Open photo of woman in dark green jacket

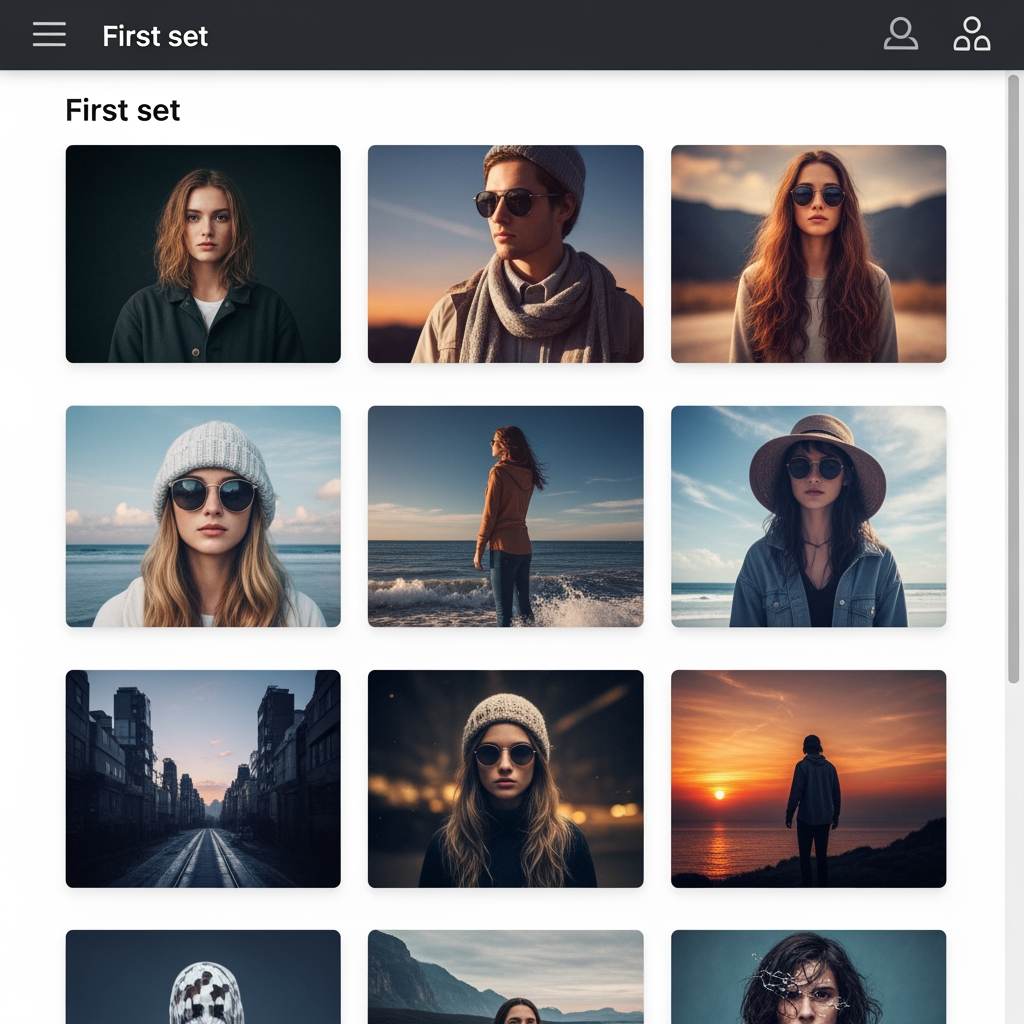point(203,254)
